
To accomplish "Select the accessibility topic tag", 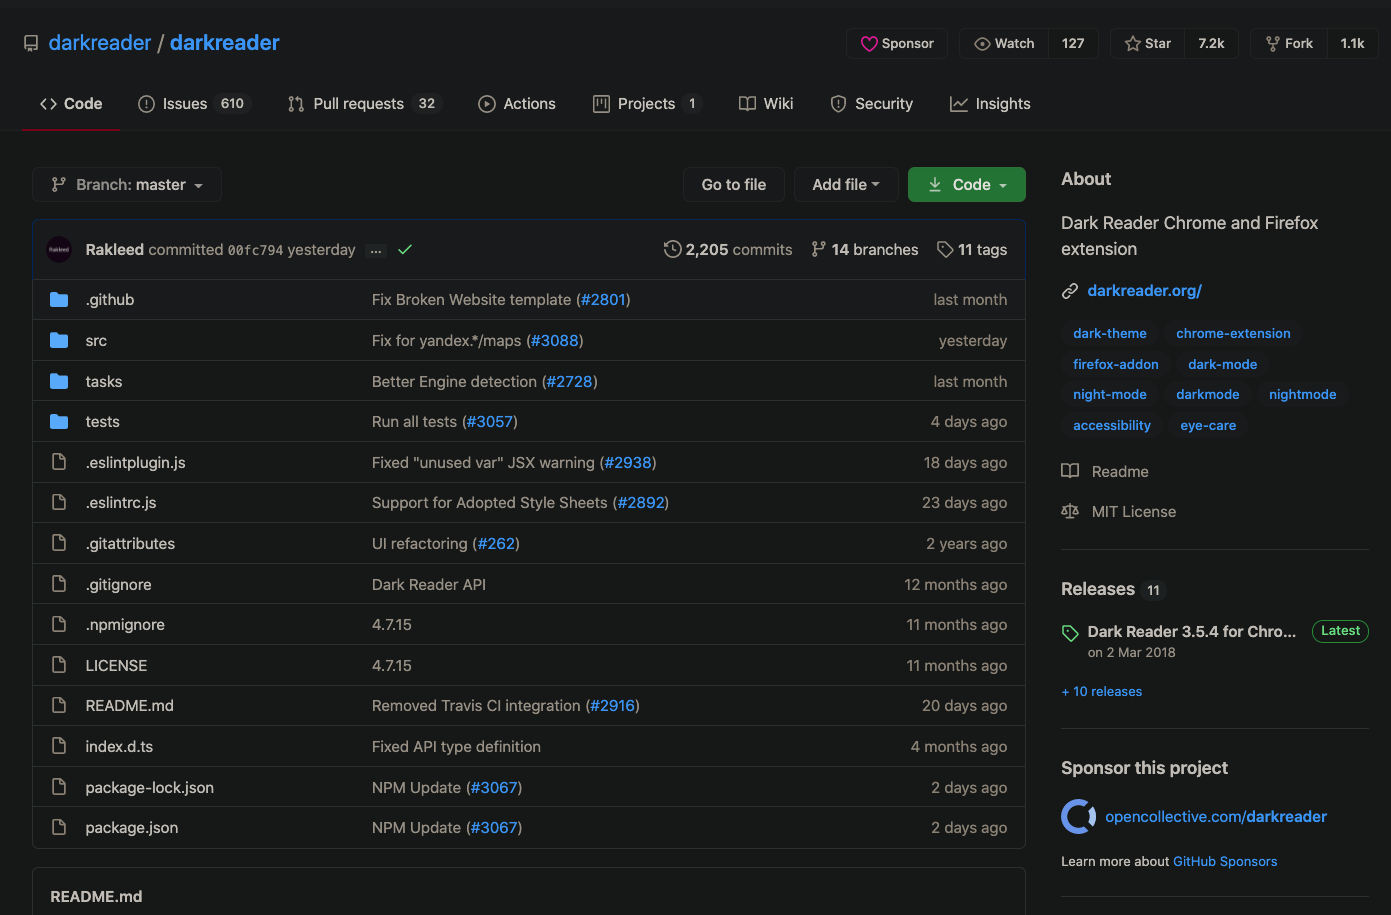I will tap(1112, 426).
